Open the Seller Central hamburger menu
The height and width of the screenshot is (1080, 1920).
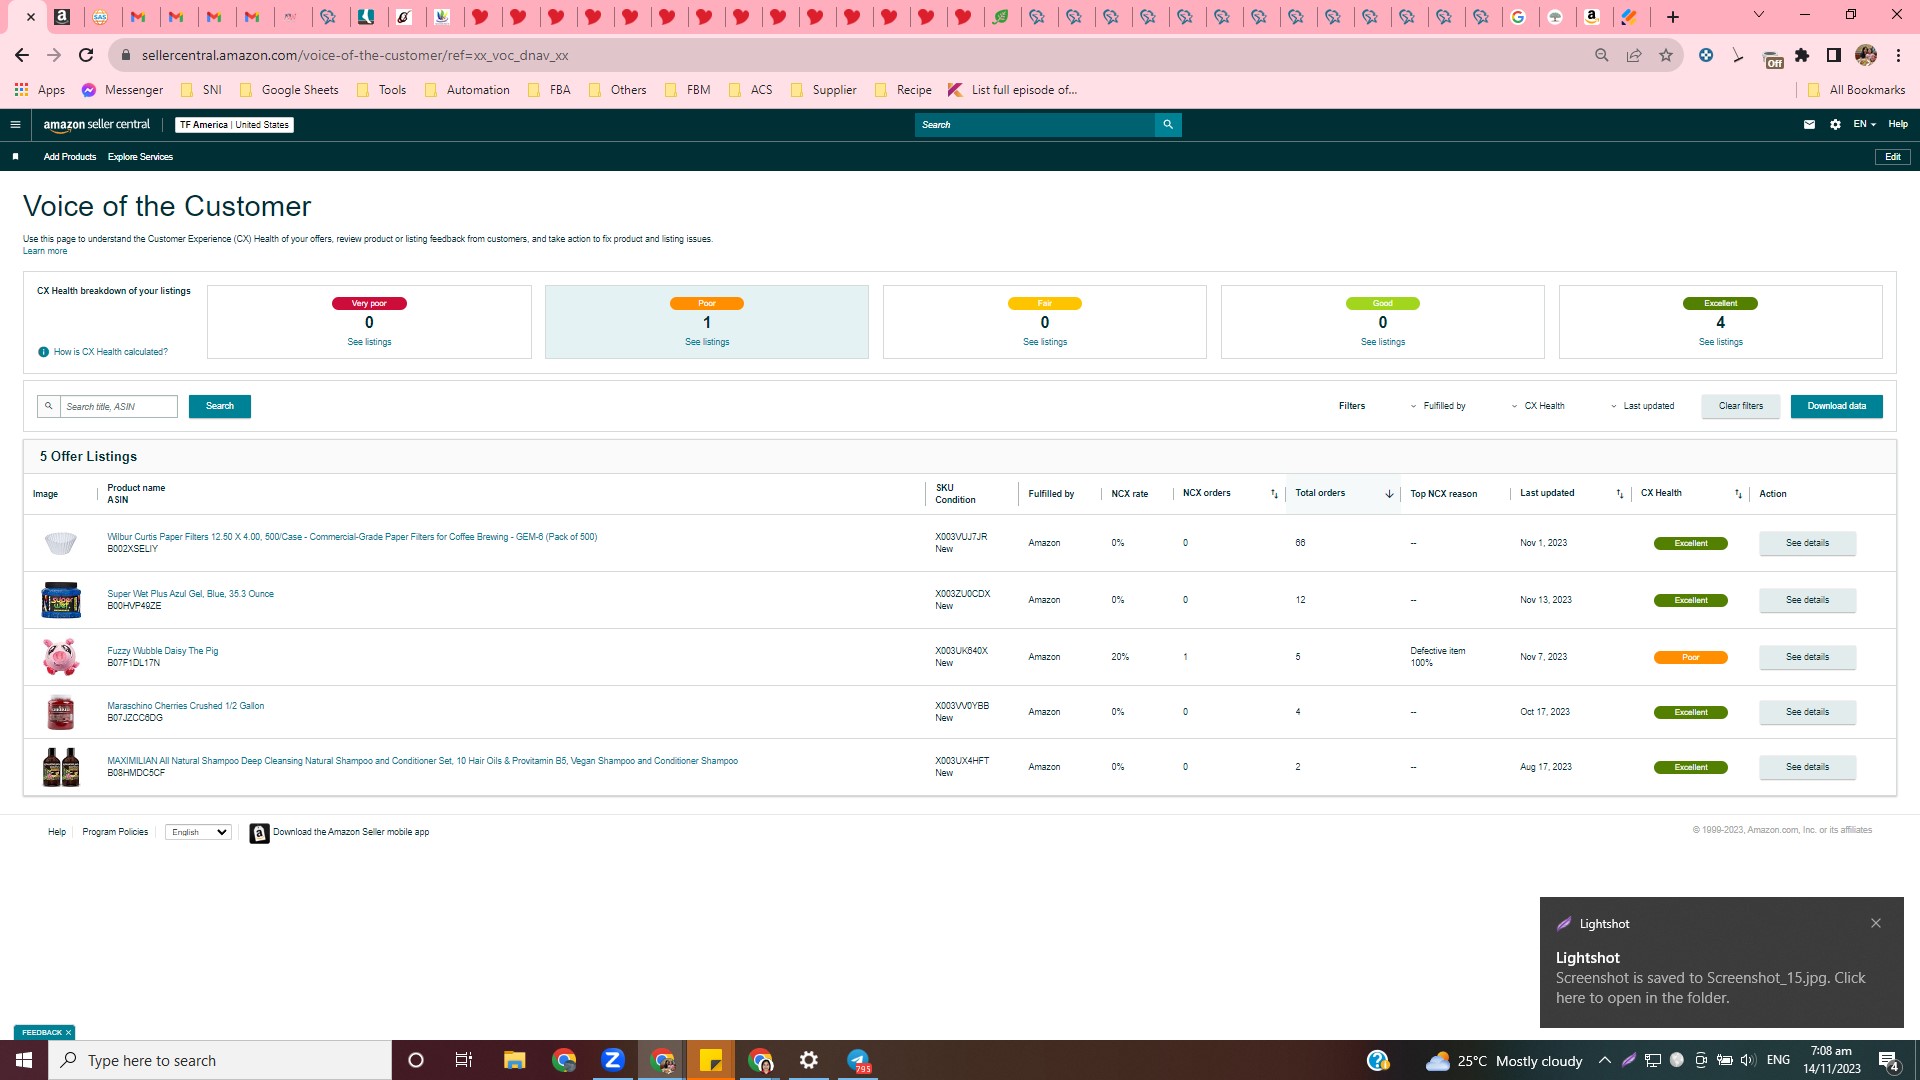click(15, 125)
